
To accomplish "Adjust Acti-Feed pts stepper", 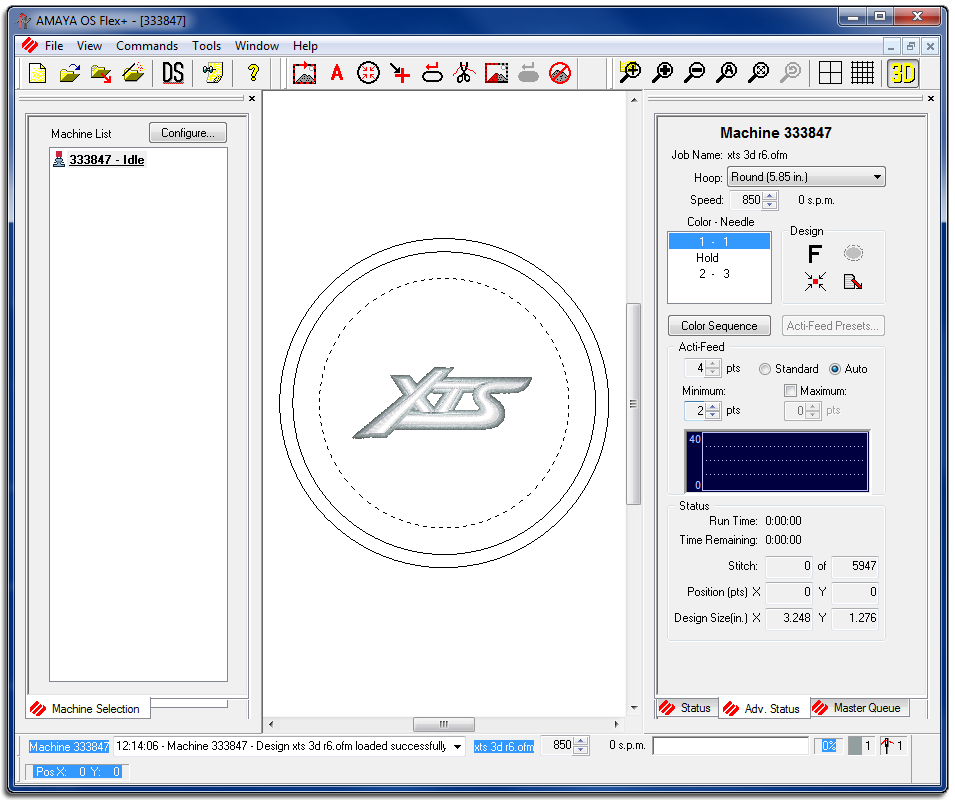I will pos(713,368).
